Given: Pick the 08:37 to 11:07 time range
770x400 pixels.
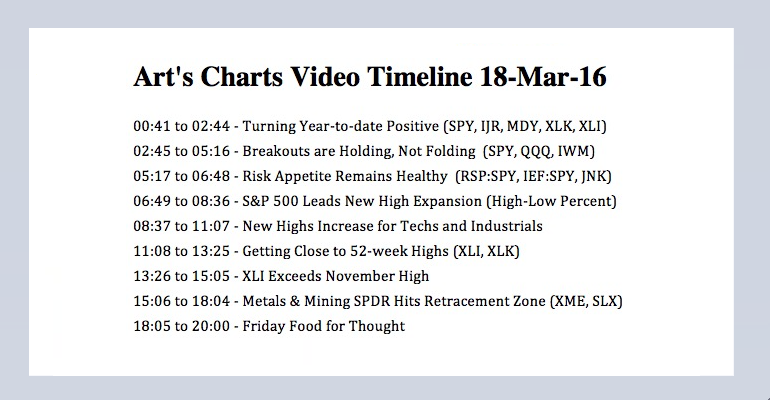Looking at the screenshot, I should [x=181, y=227].
